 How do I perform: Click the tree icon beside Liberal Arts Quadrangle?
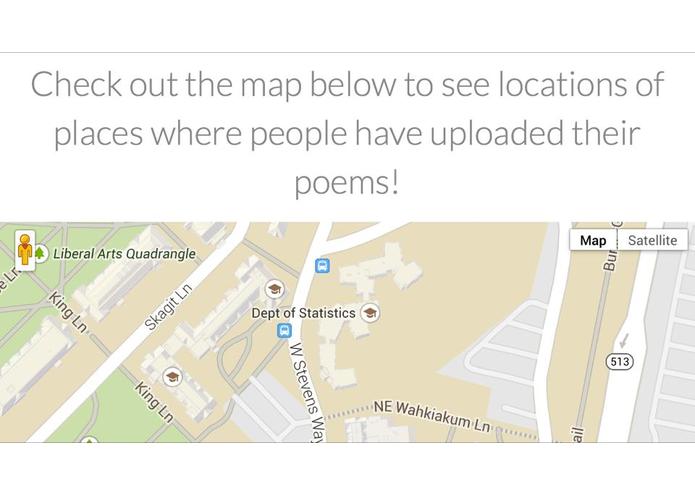(40, 253)
